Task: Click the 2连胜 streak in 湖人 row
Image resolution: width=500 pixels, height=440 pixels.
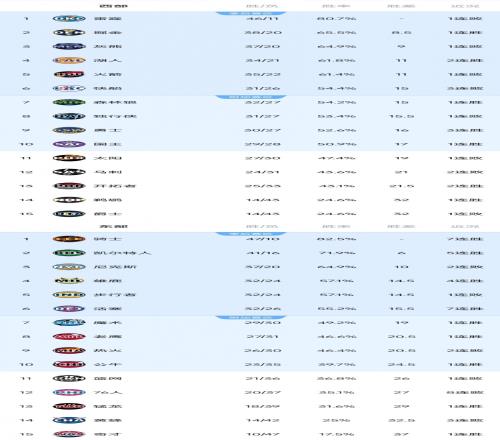Action: [x=465, y=60]
